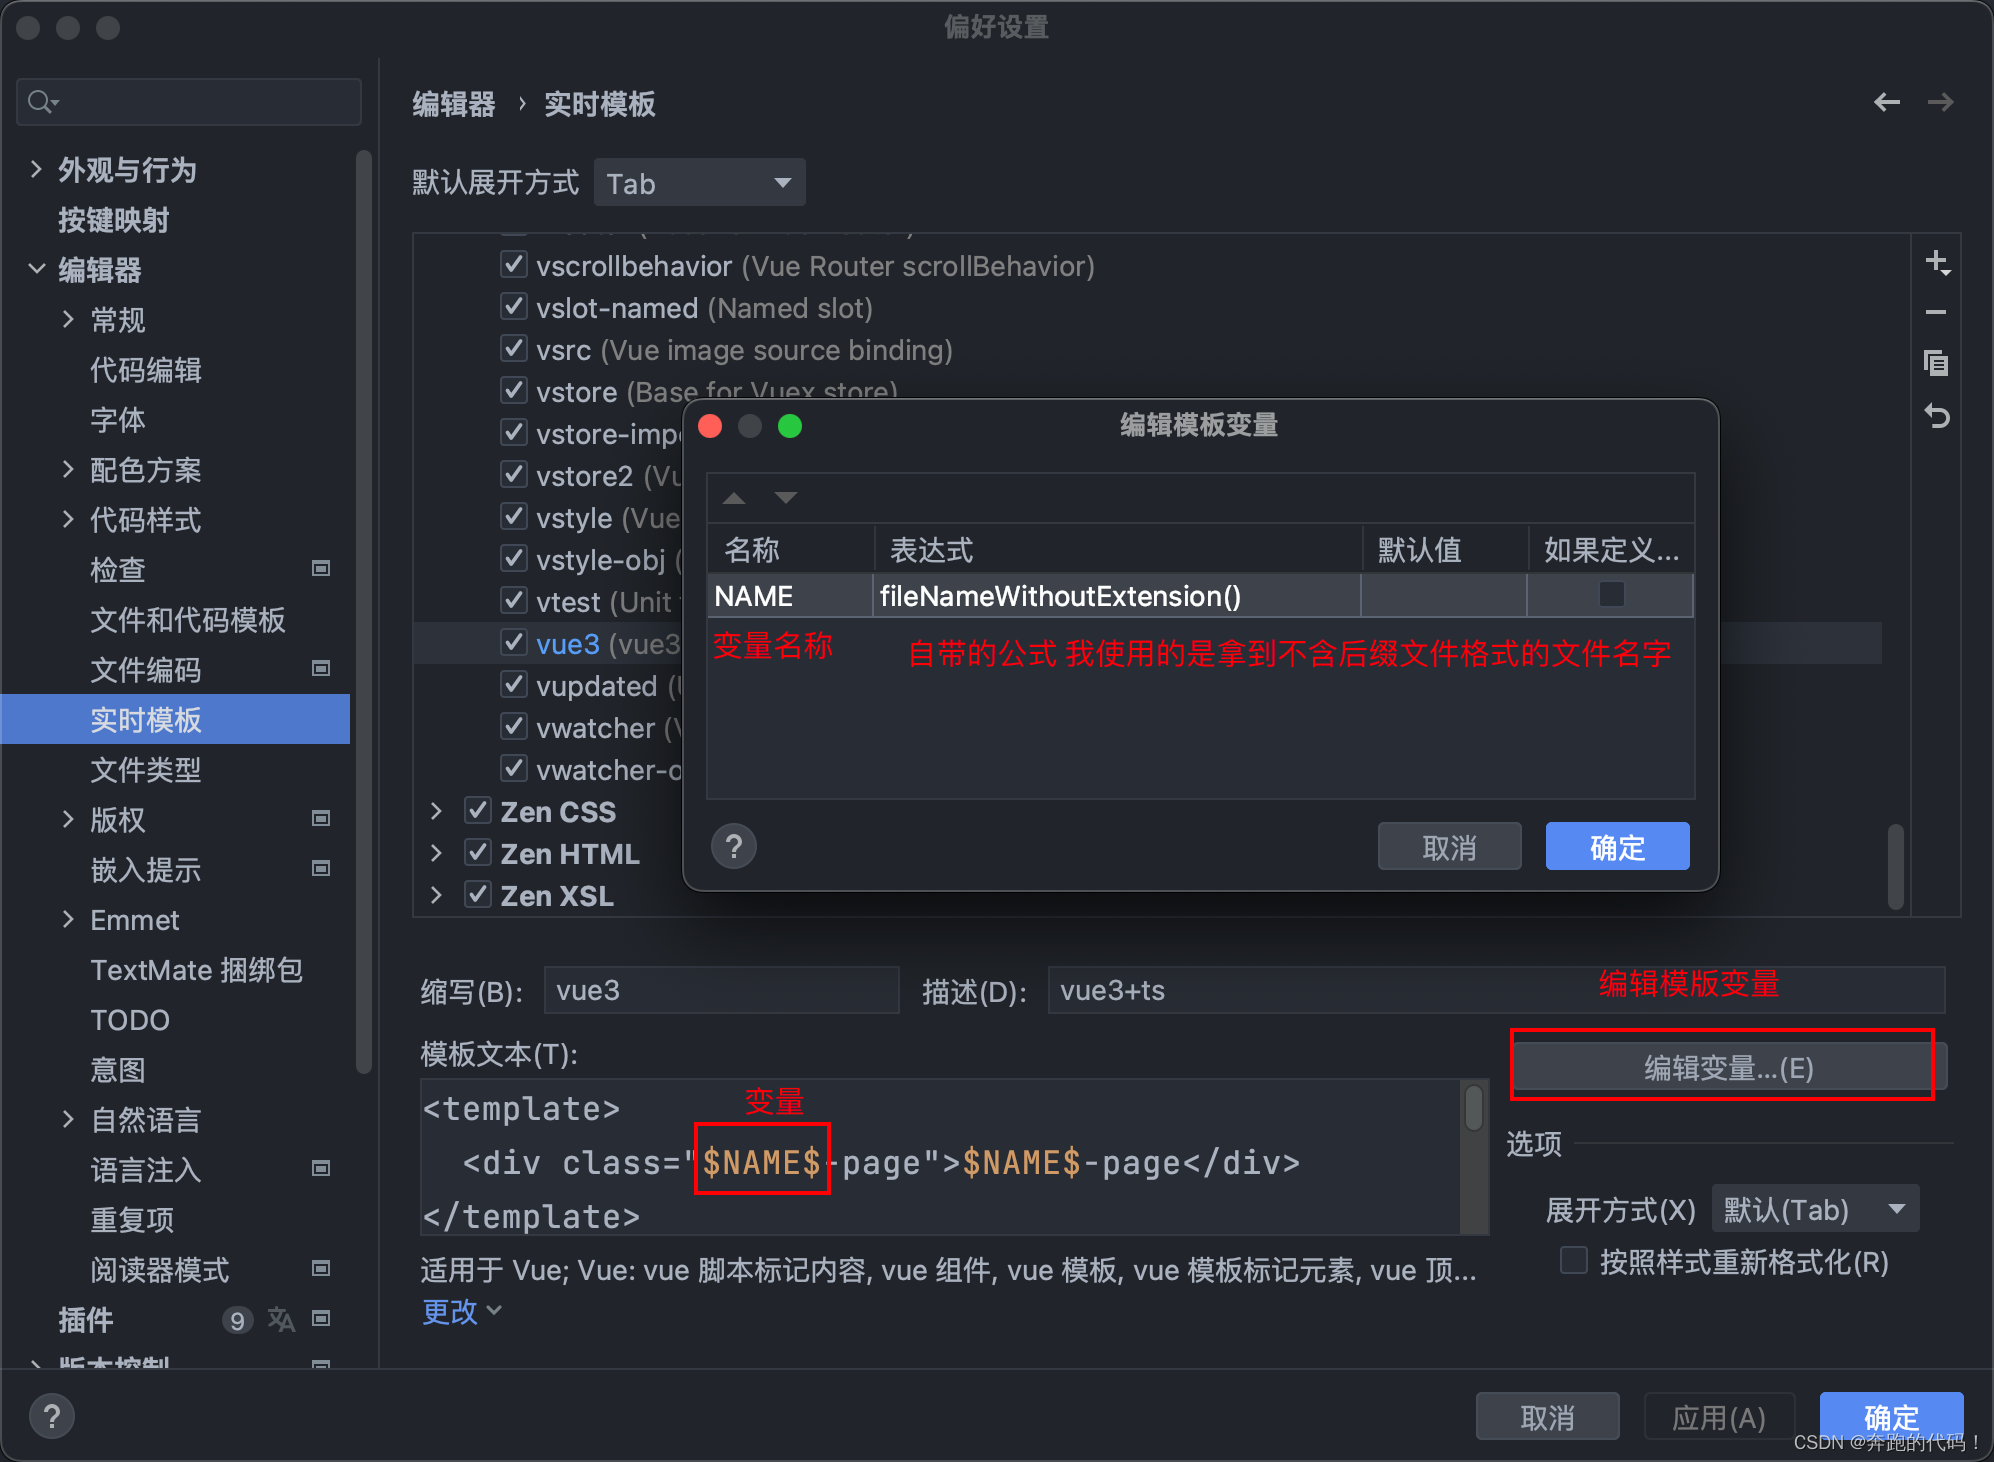Viewport: 1994px width, 1462px height.
Task: Click the 应用(A) button
Action: coord(1719,1416)
